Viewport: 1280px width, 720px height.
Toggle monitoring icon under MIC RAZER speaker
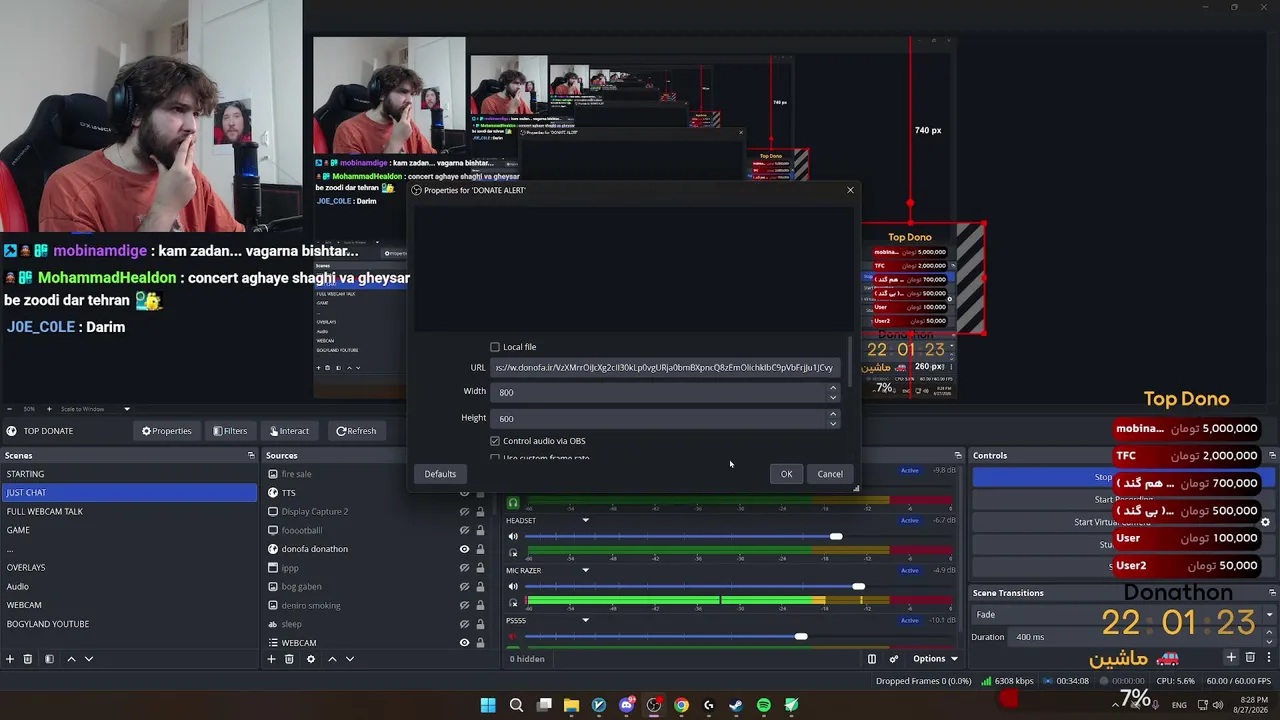(513, 602)
